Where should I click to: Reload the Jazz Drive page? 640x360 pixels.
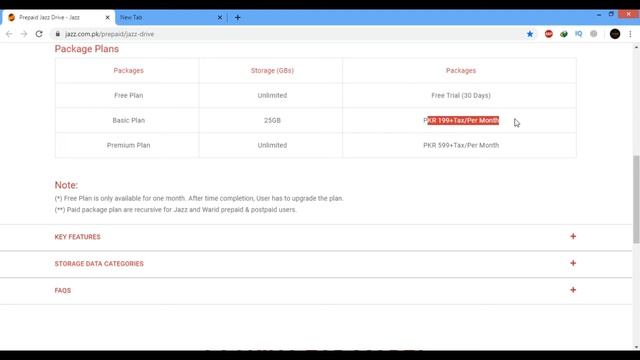click(39, 34)
